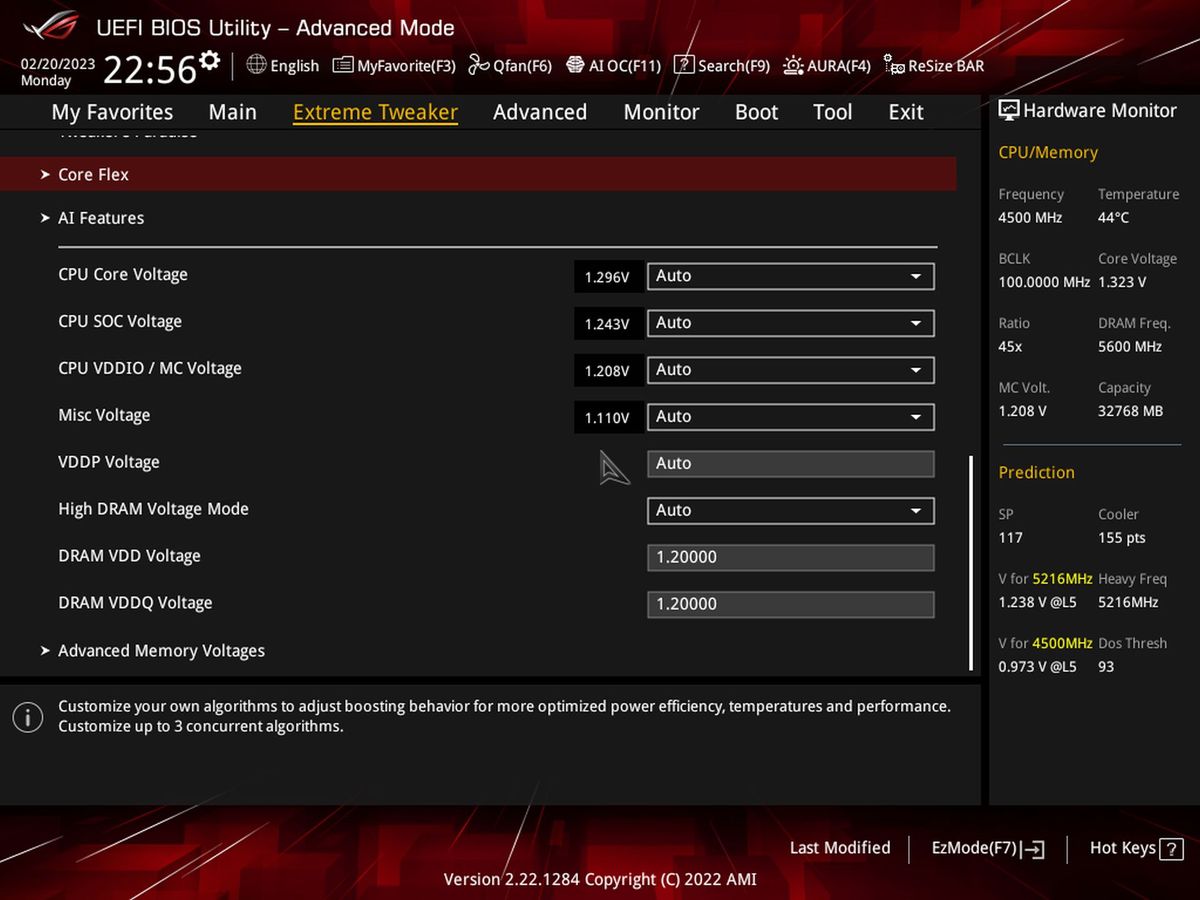Open date and time settings gear
Screen dimensions: 1200x900
click(209, 61)
